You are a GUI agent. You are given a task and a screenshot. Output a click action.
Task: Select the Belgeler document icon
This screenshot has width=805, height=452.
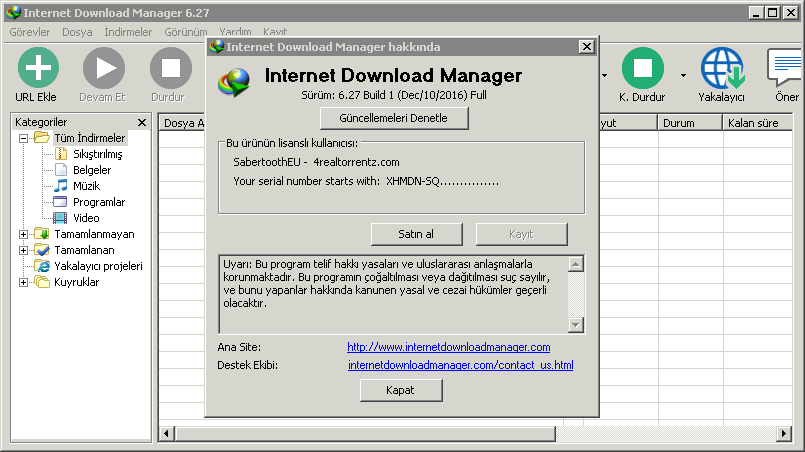61,170
